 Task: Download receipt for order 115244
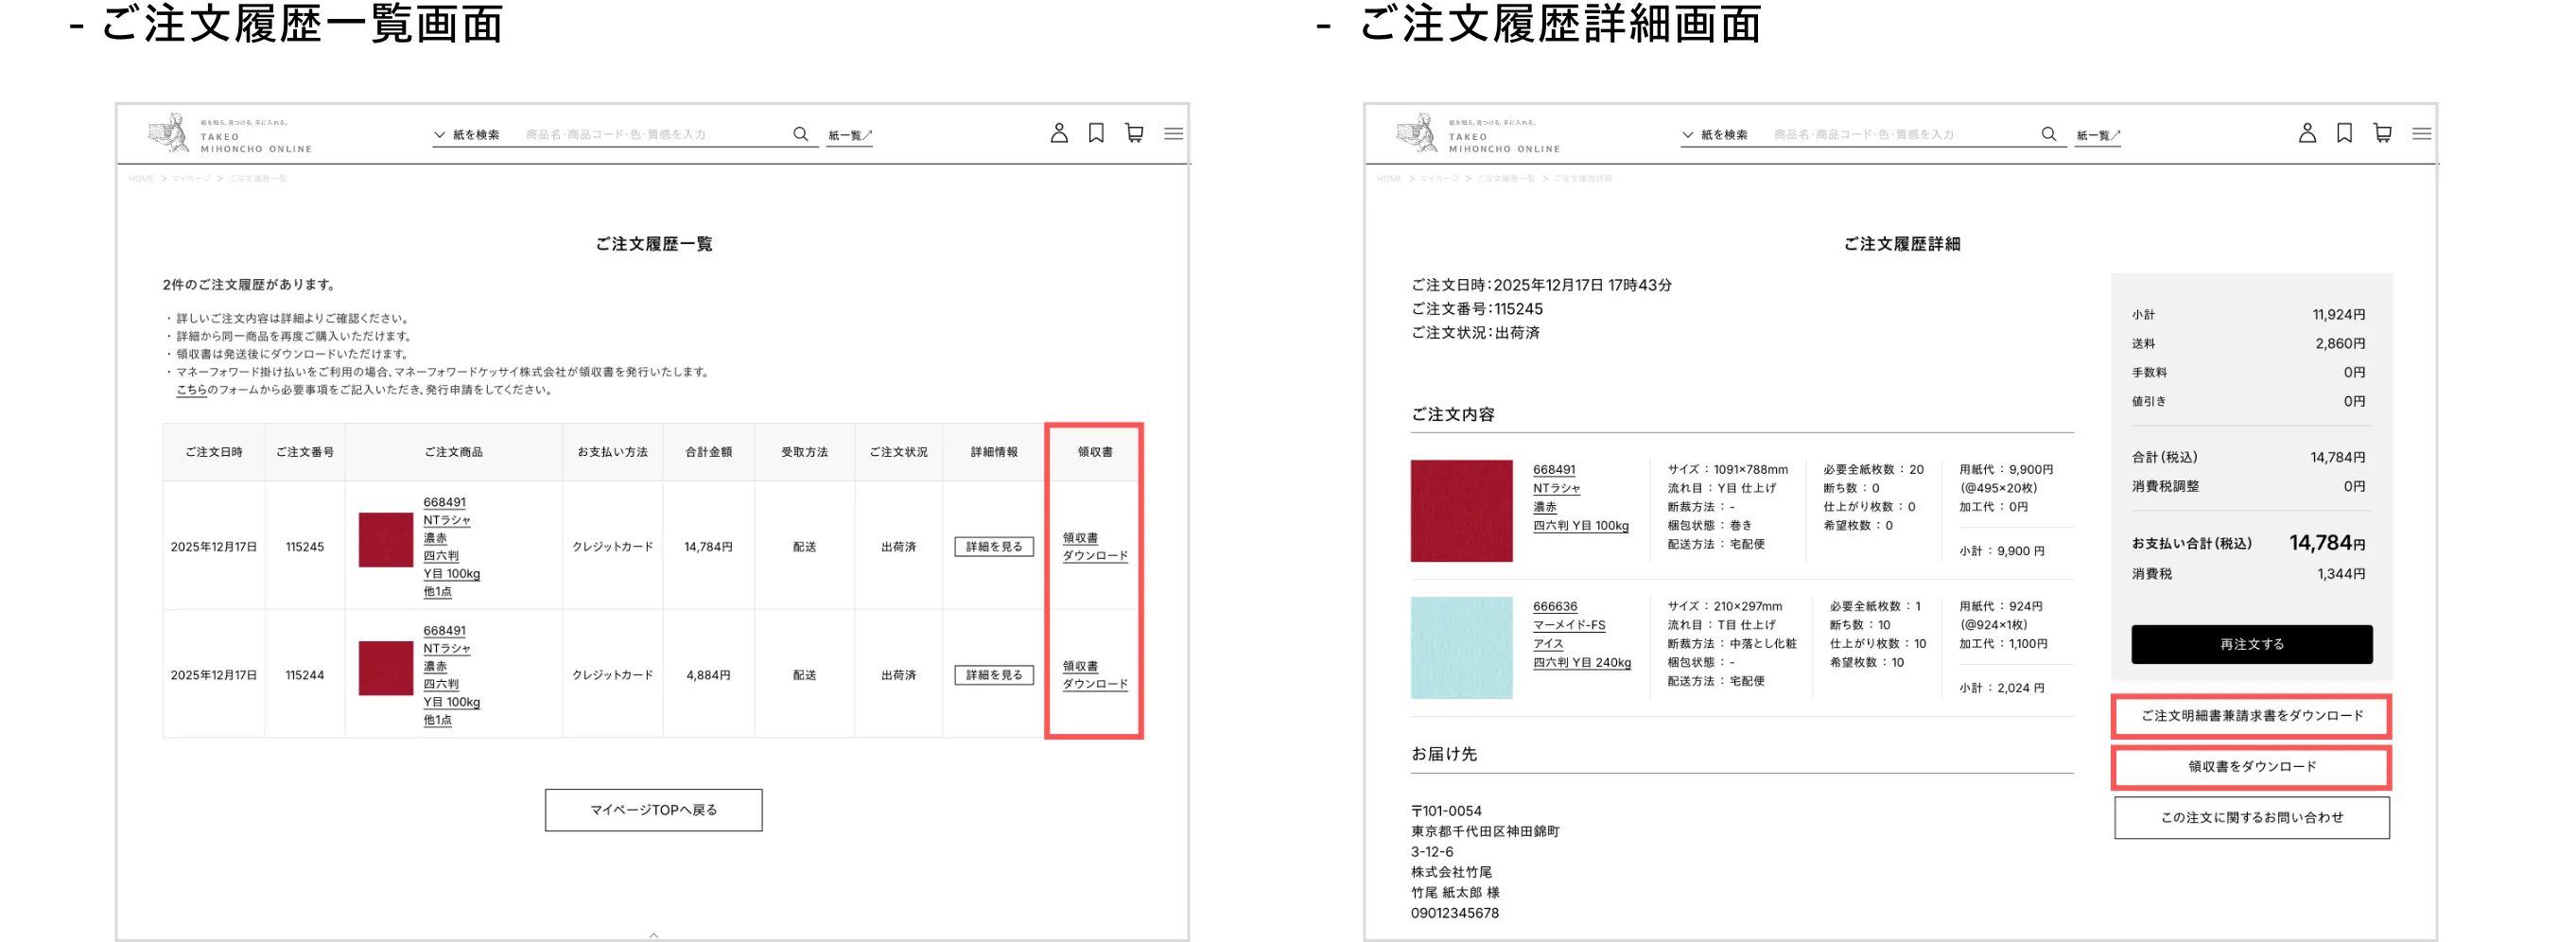tap(1094, 675)
